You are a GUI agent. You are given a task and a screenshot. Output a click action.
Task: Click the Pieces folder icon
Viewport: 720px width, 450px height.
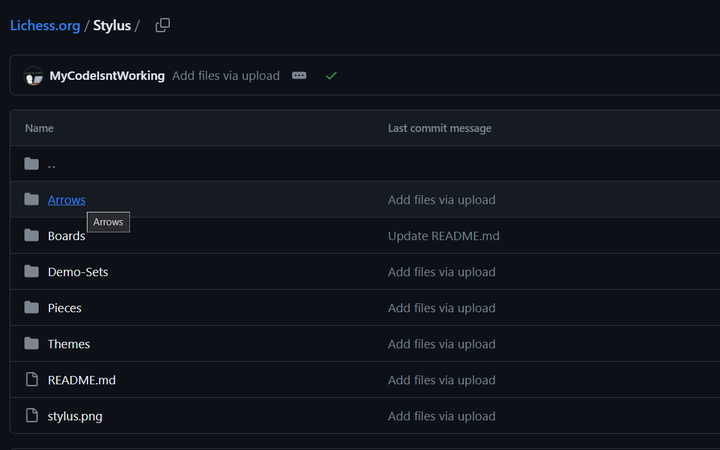pyautogui.click(x=31, y=308)
